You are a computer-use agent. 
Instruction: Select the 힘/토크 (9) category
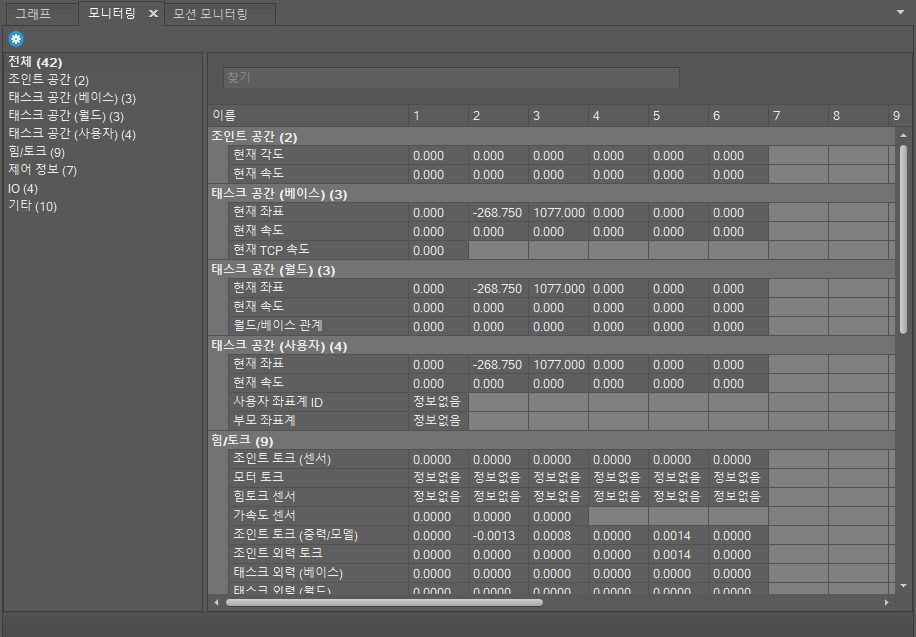38,152
